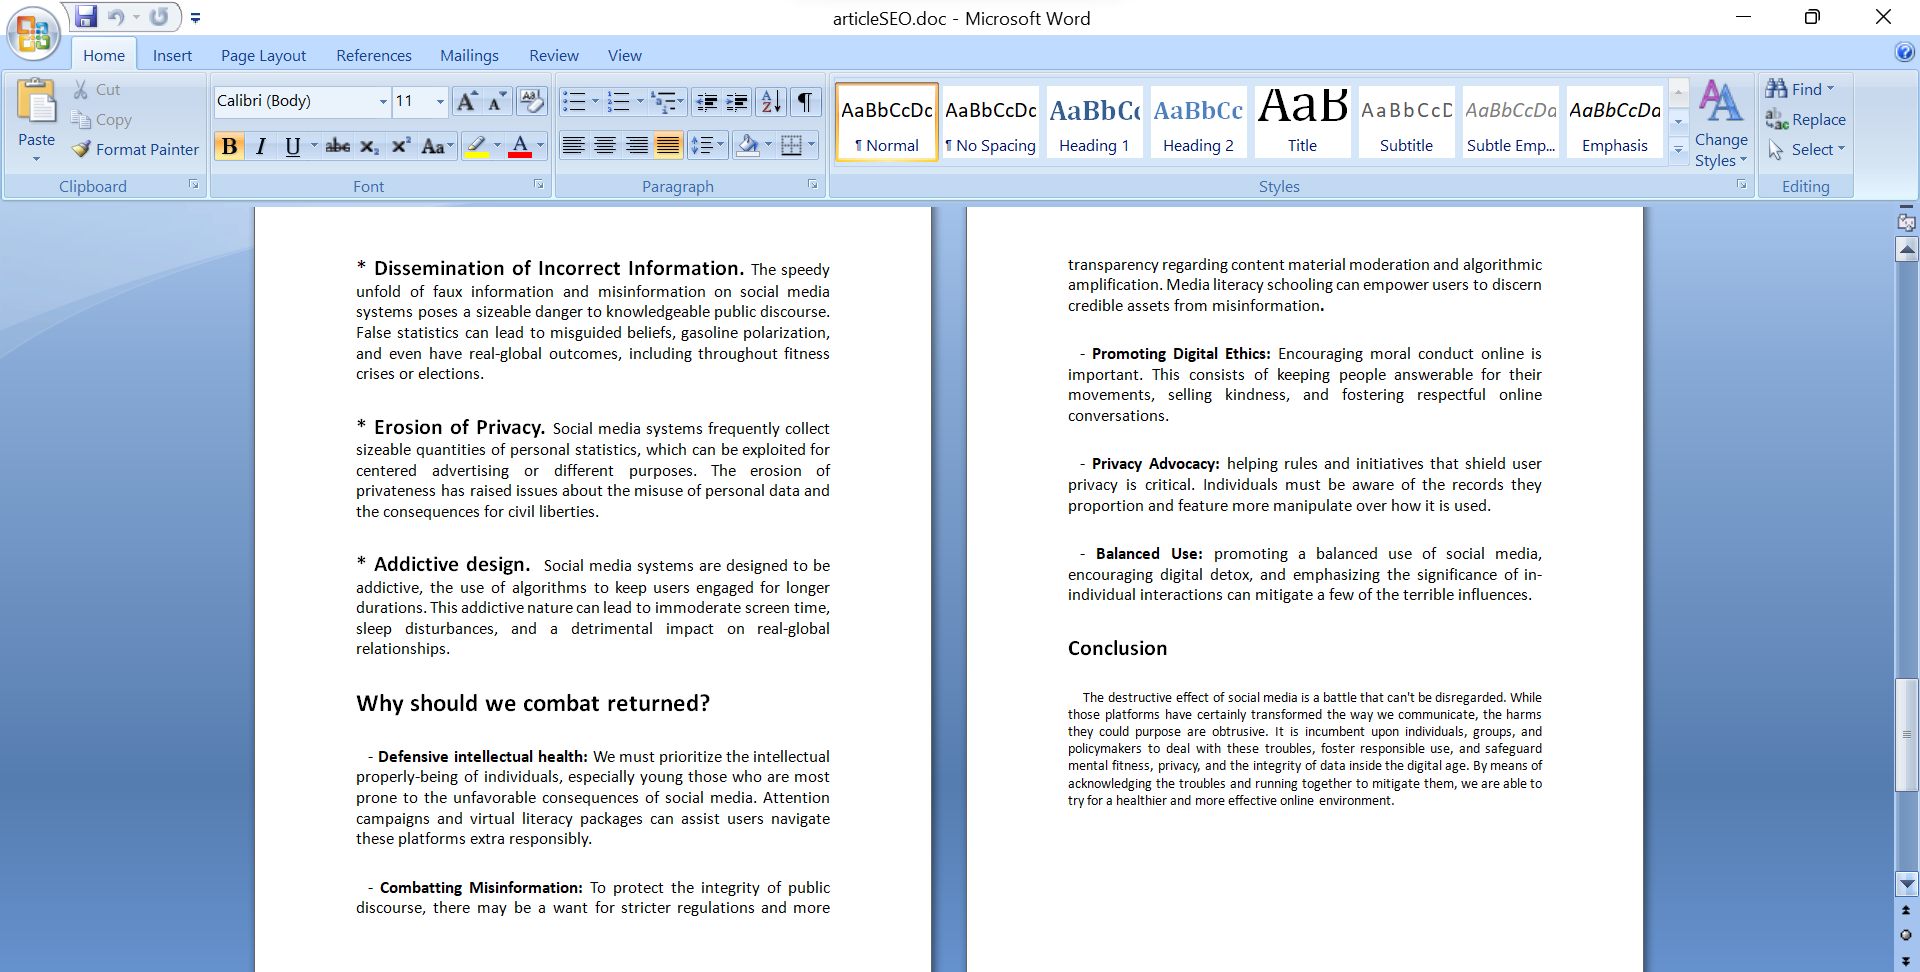This screenshot has height=972, width=1920.
Task: Toggle Bold formatting off
Action: (229, 146)
